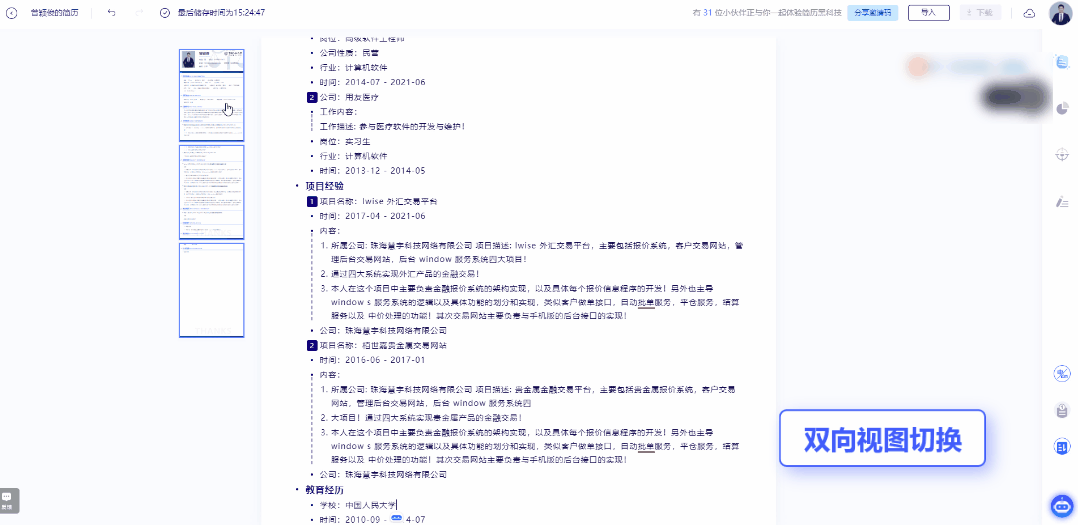Click the line 学校: 中国人民大学
This screenshot has height=525, width=1078.
(358, 506)
